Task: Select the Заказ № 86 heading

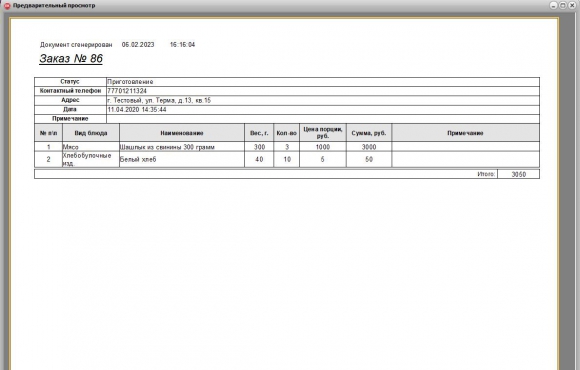Action: tap(71, 58)
